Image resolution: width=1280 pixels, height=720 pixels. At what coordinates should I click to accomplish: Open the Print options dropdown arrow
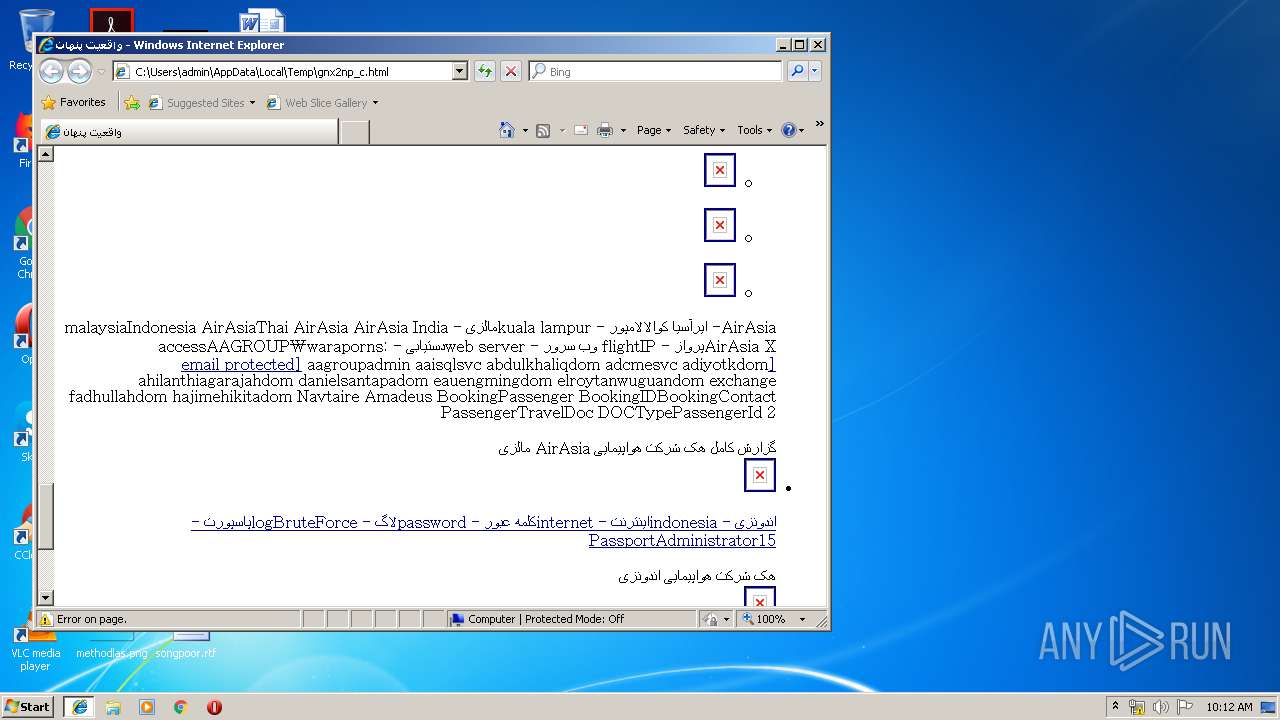click(x=623, y=130)
